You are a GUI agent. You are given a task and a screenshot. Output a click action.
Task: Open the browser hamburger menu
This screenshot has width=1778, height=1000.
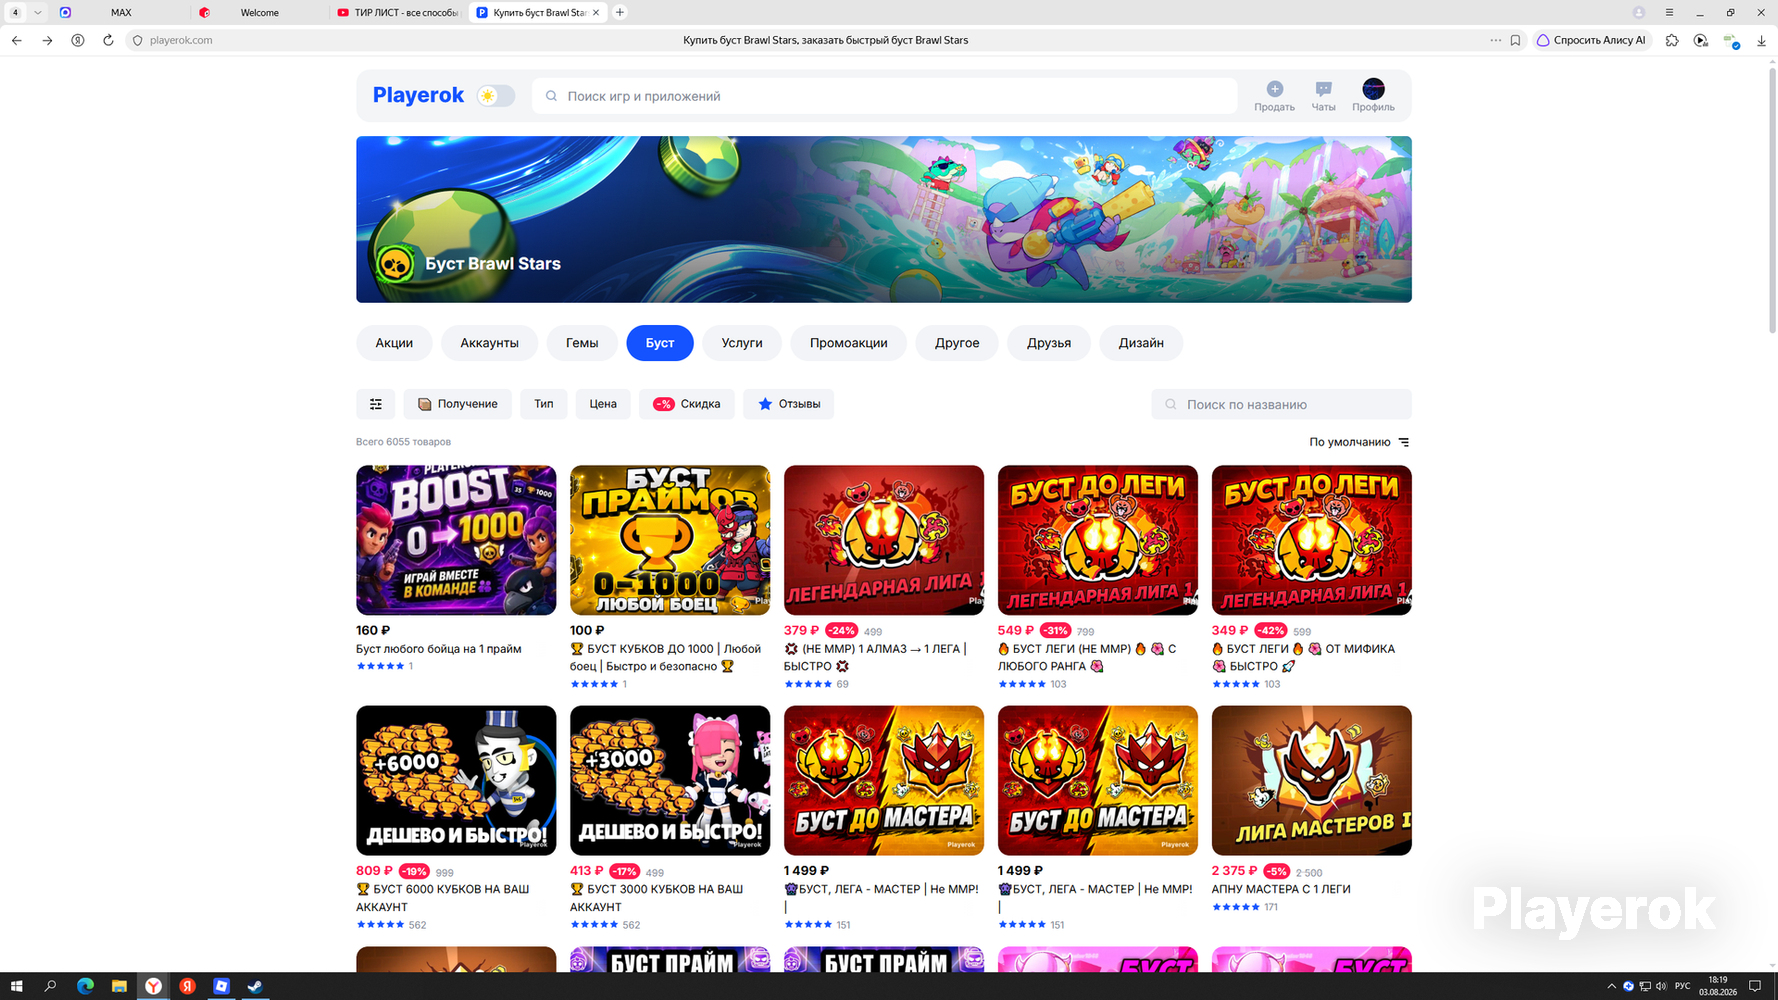point(1669,12)
